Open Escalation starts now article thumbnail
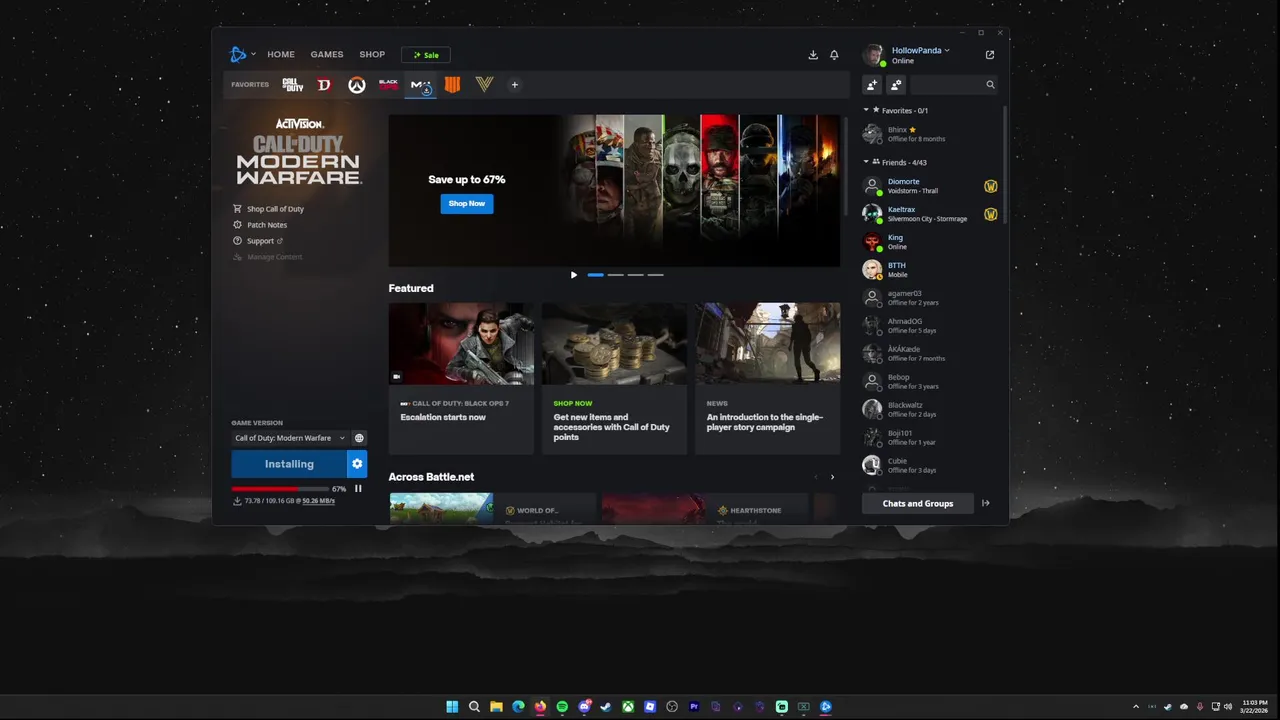Screen dimensions: 1280x720 point(461,344)
